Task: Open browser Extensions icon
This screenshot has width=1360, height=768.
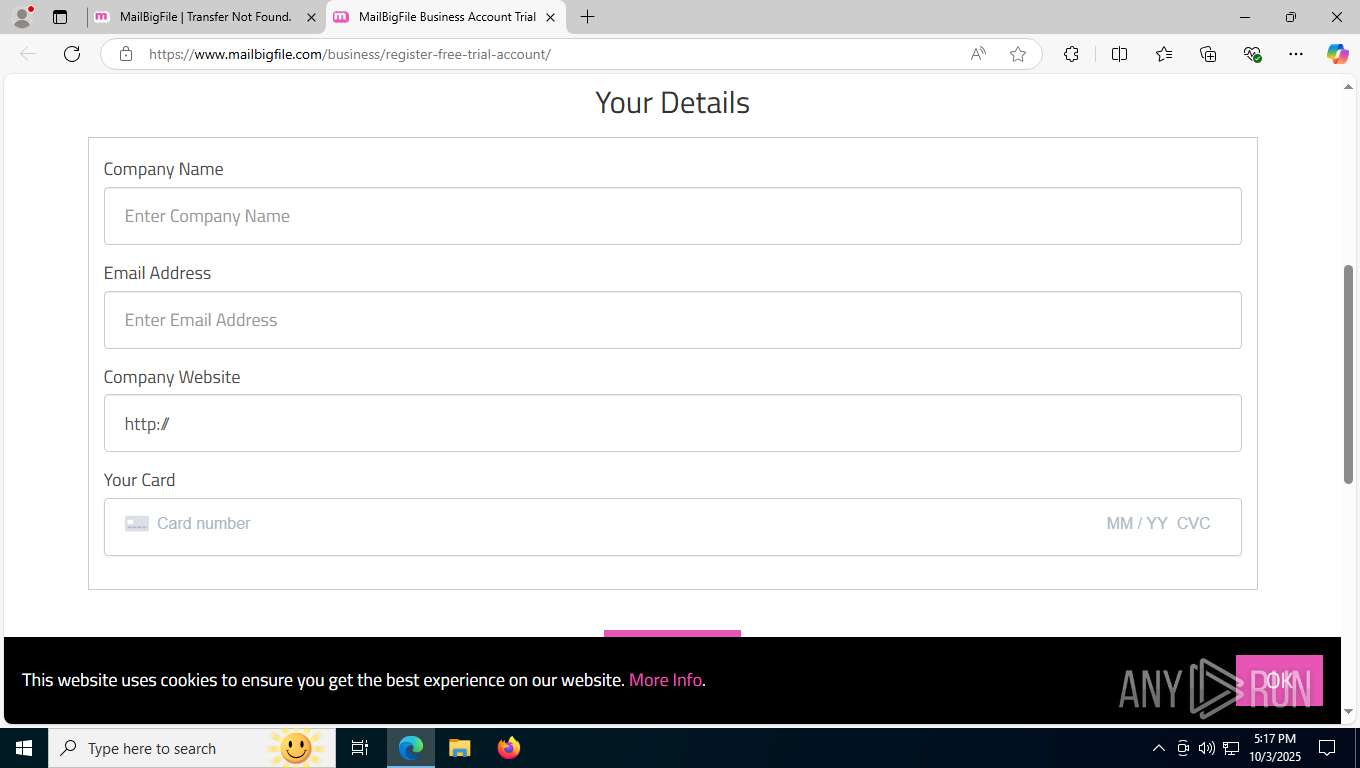Action: tap(1071, 54)
